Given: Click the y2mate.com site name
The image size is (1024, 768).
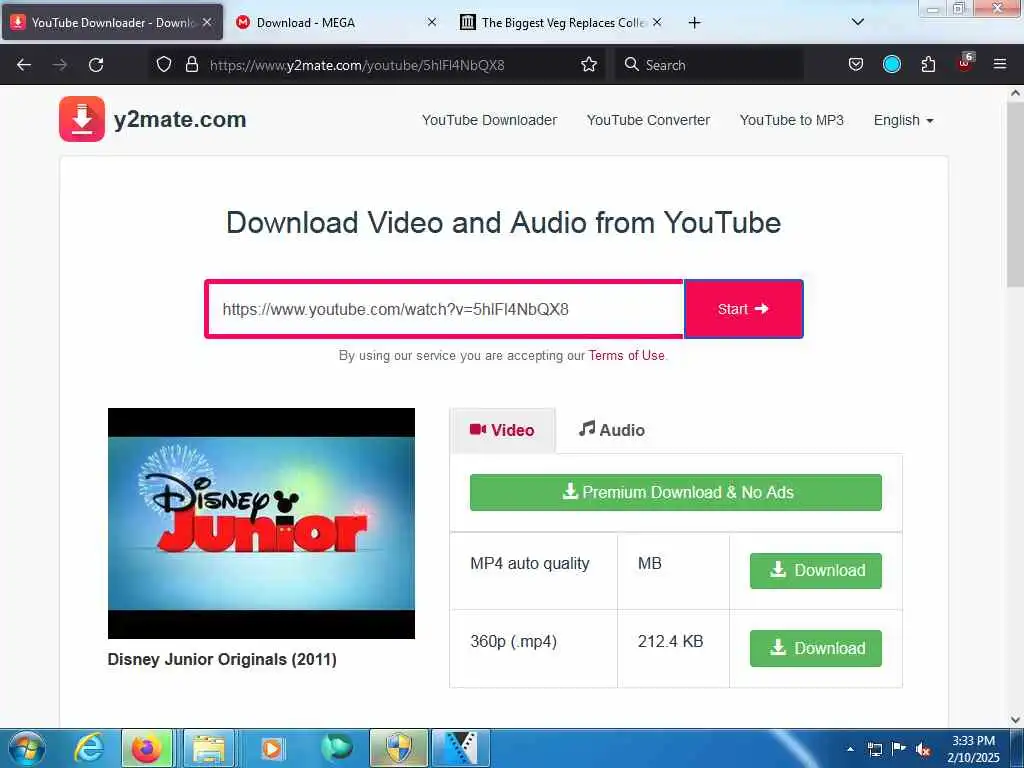Looking at the screenshot, I should (x=180, y=120).
